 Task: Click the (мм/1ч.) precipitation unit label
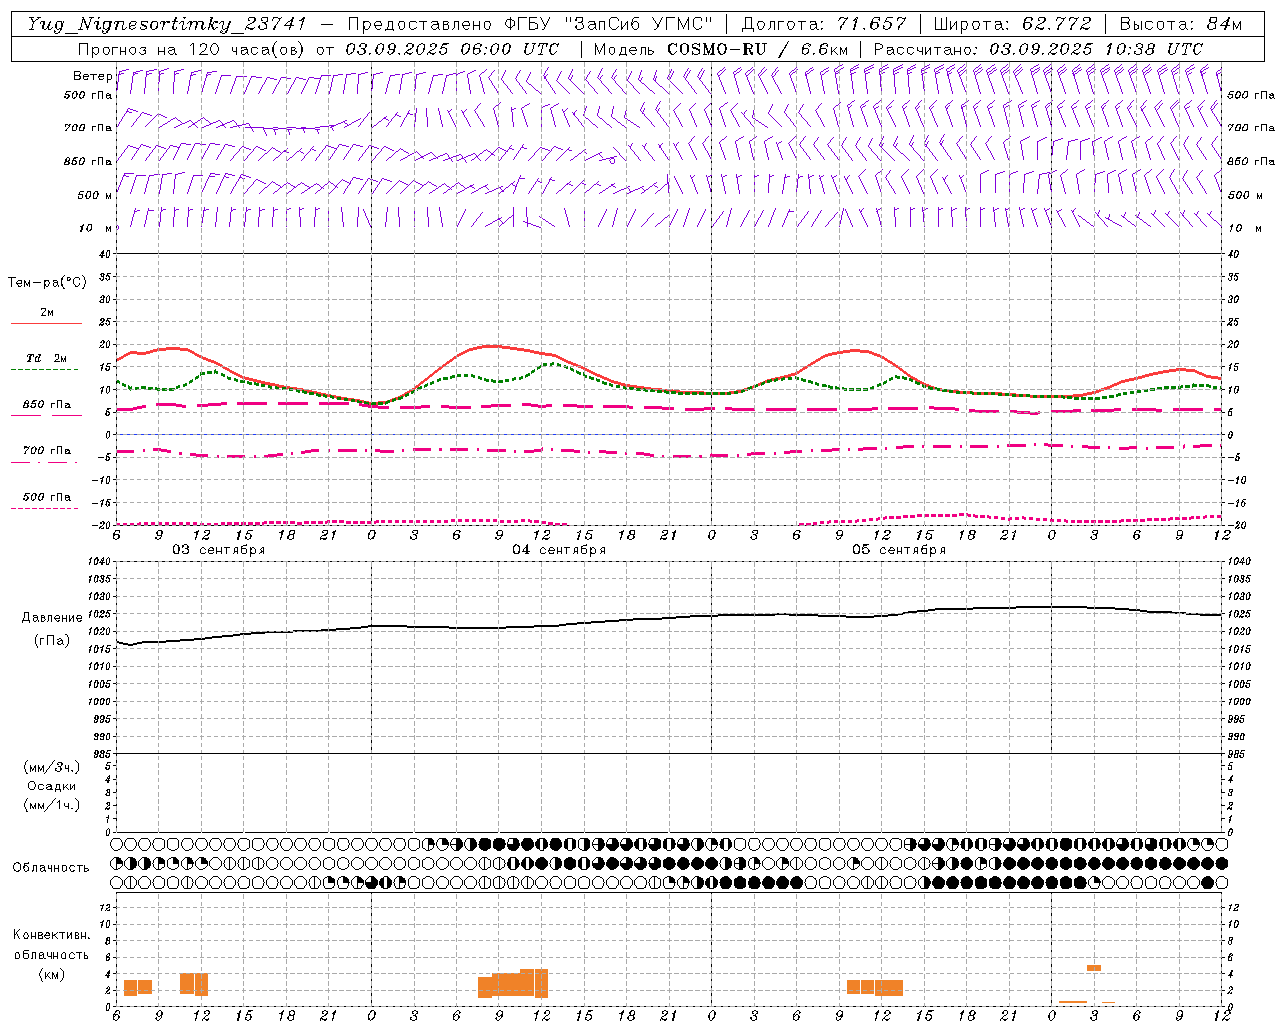pyautogui.click(x=52, y=805)
